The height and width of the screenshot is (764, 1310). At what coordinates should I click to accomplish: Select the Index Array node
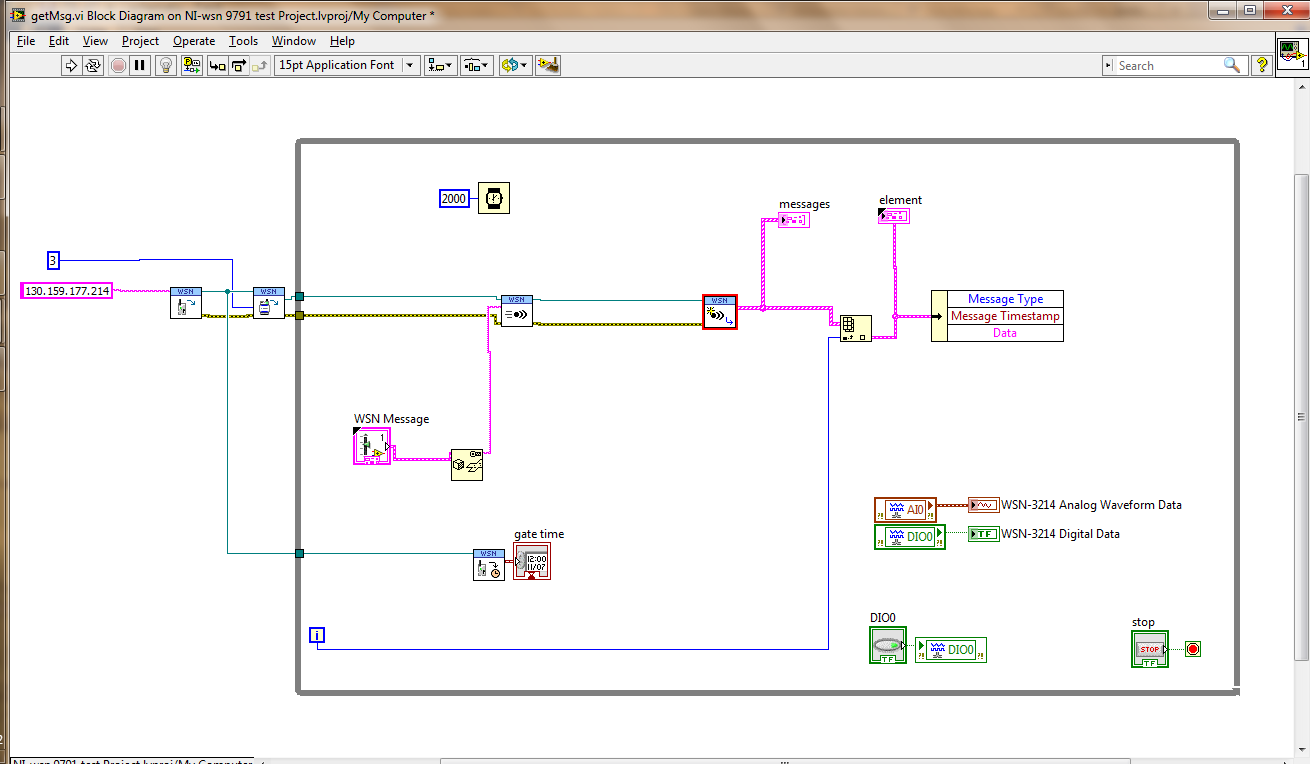856,329
